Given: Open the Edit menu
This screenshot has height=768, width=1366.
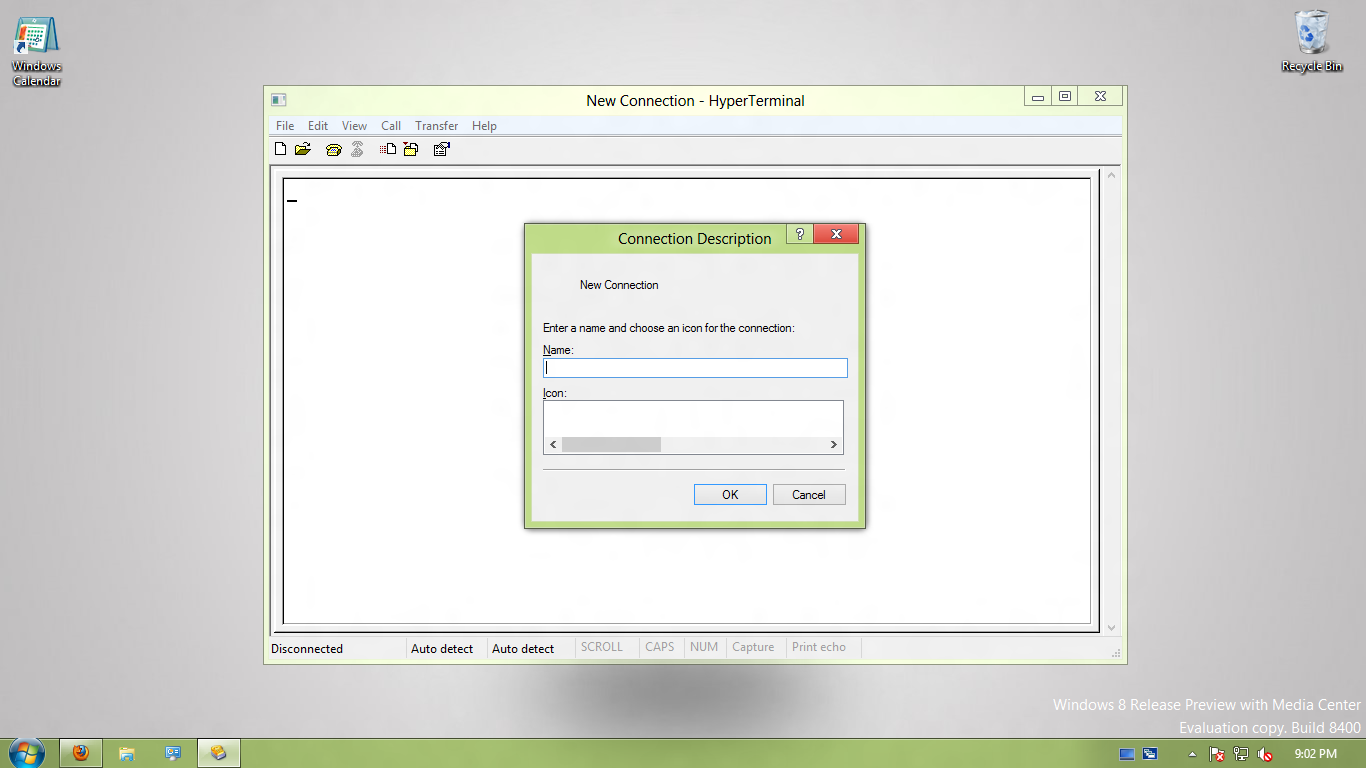Looking at the screenshot, I should pyautogui.click(x=318, y=126).
